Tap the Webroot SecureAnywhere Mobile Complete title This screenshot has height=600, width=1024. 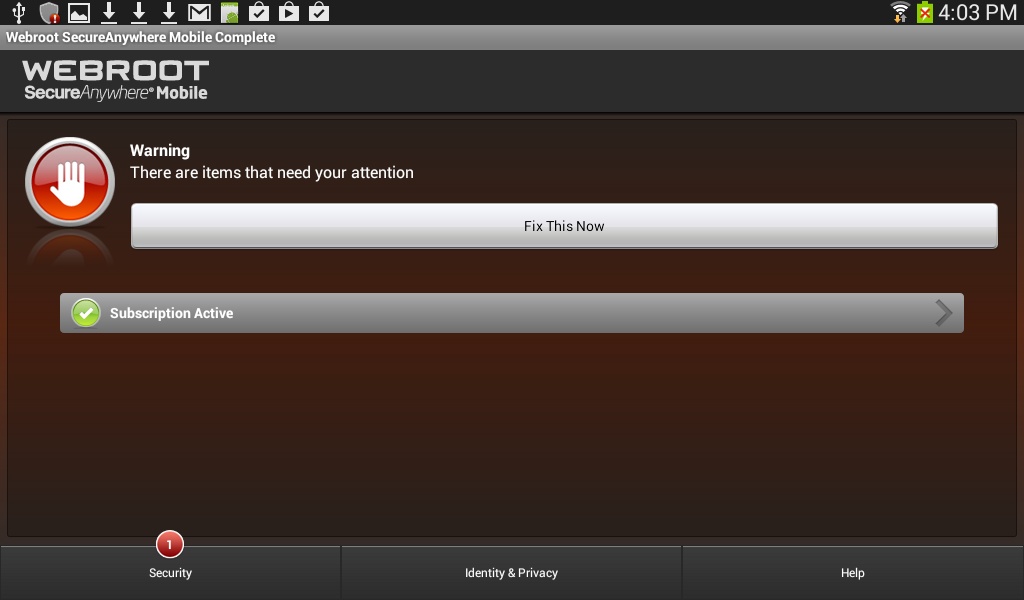coord(140,37)
